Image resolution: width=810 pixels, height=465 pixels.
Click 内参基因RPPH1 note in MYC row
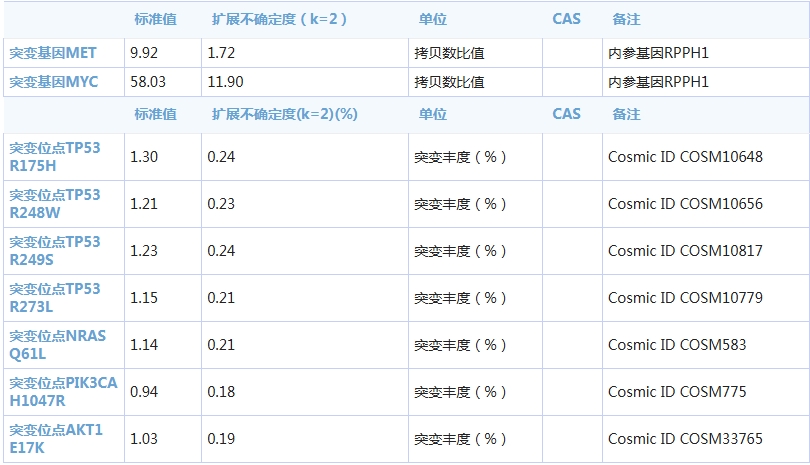point(658,82)
